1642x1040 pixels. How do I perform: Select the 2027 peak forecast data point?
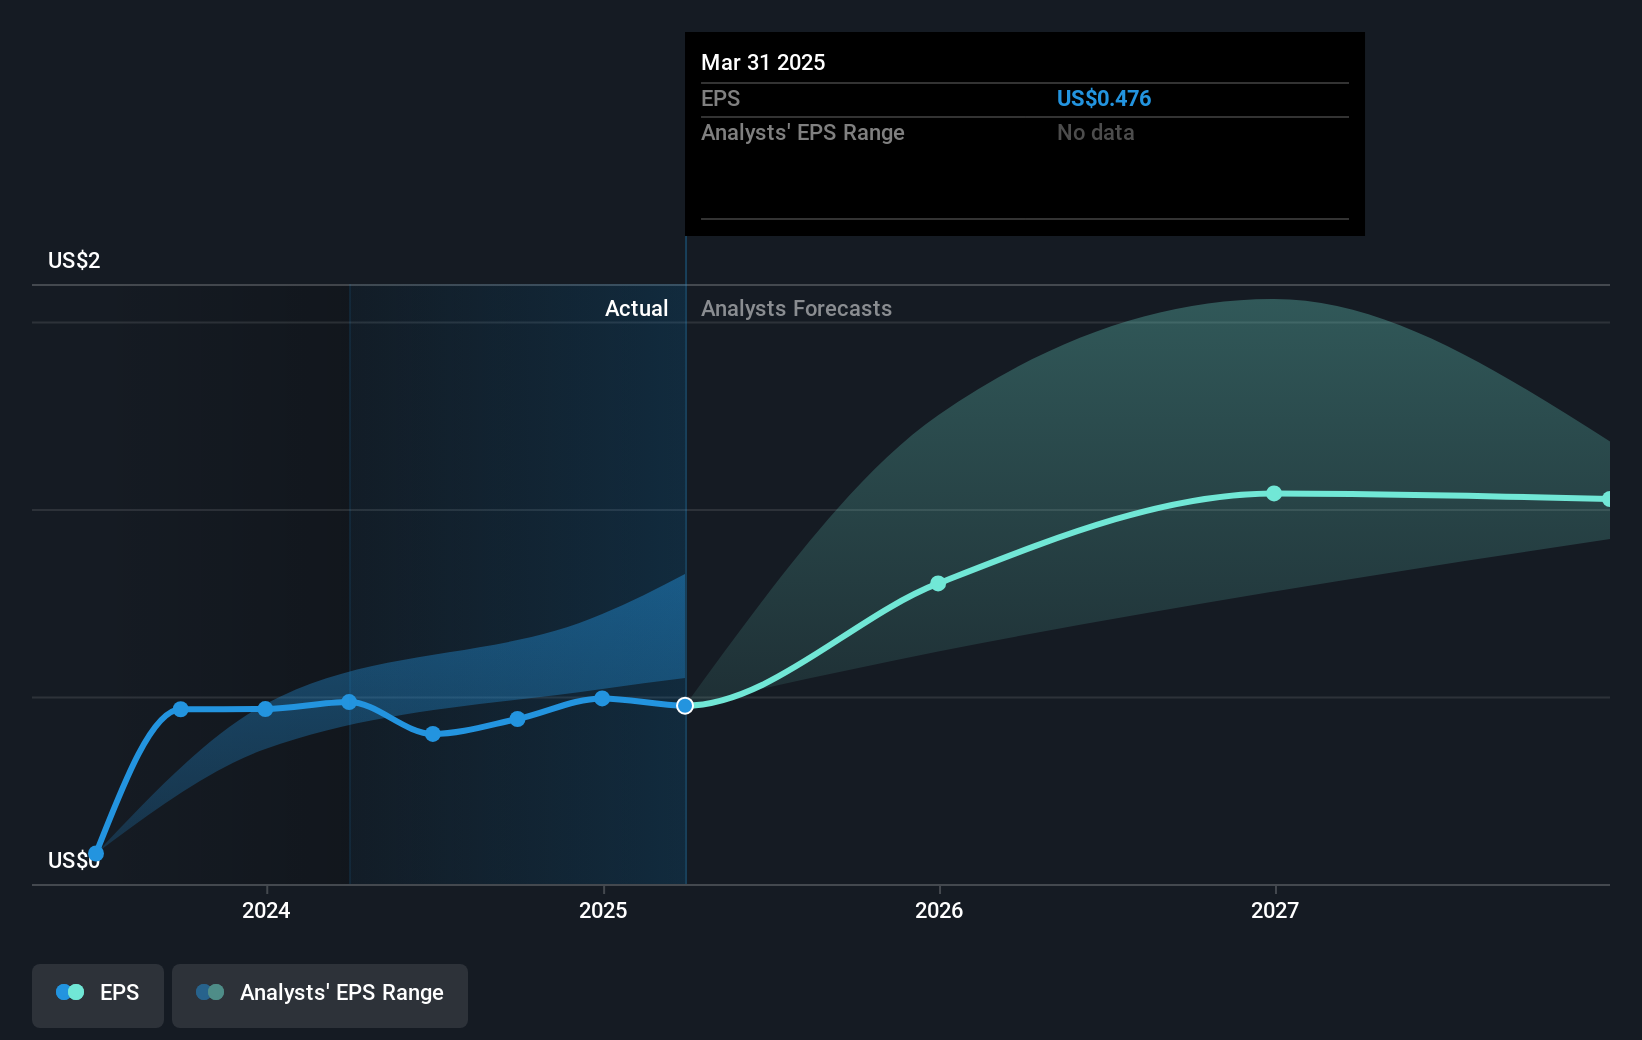click(1273, 493)
